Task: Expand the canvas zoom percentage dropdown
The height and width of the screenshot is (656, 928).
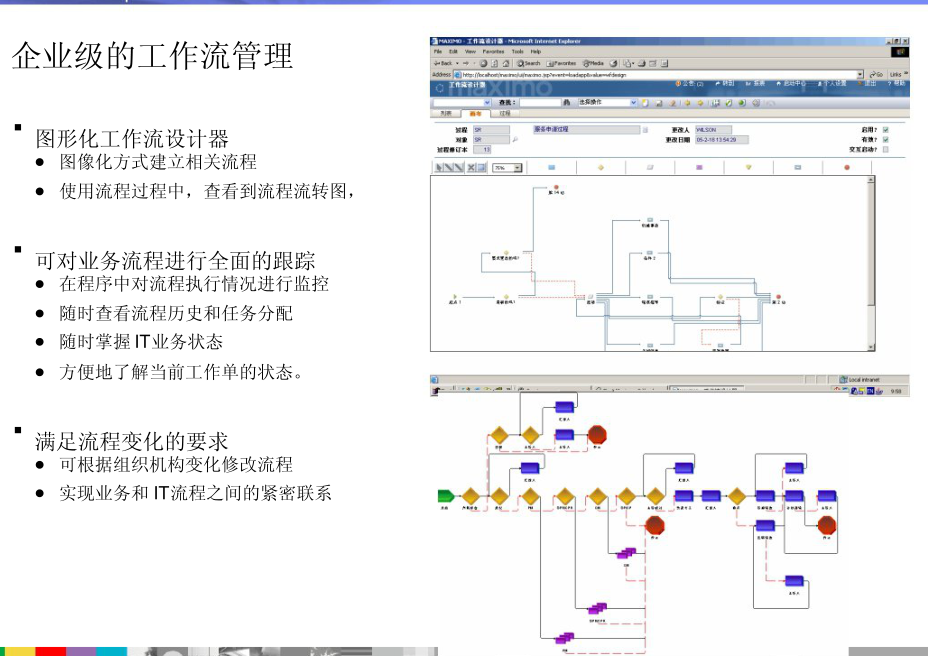Action: click(518, 168)
